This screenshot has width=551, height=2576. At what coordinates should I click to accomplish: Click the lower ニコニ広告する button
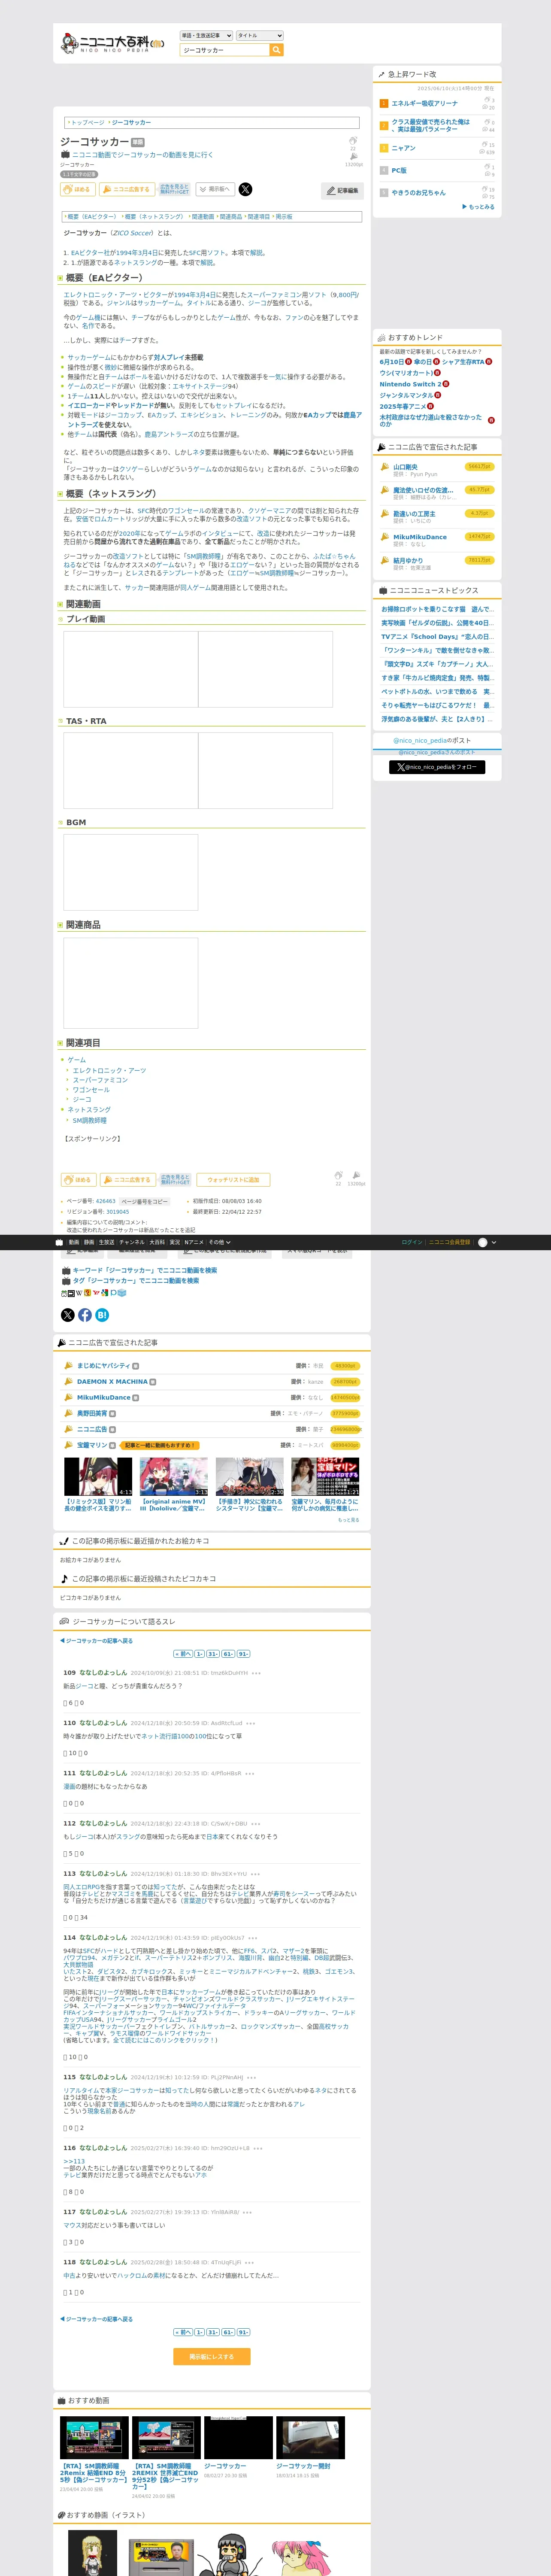127,1180
